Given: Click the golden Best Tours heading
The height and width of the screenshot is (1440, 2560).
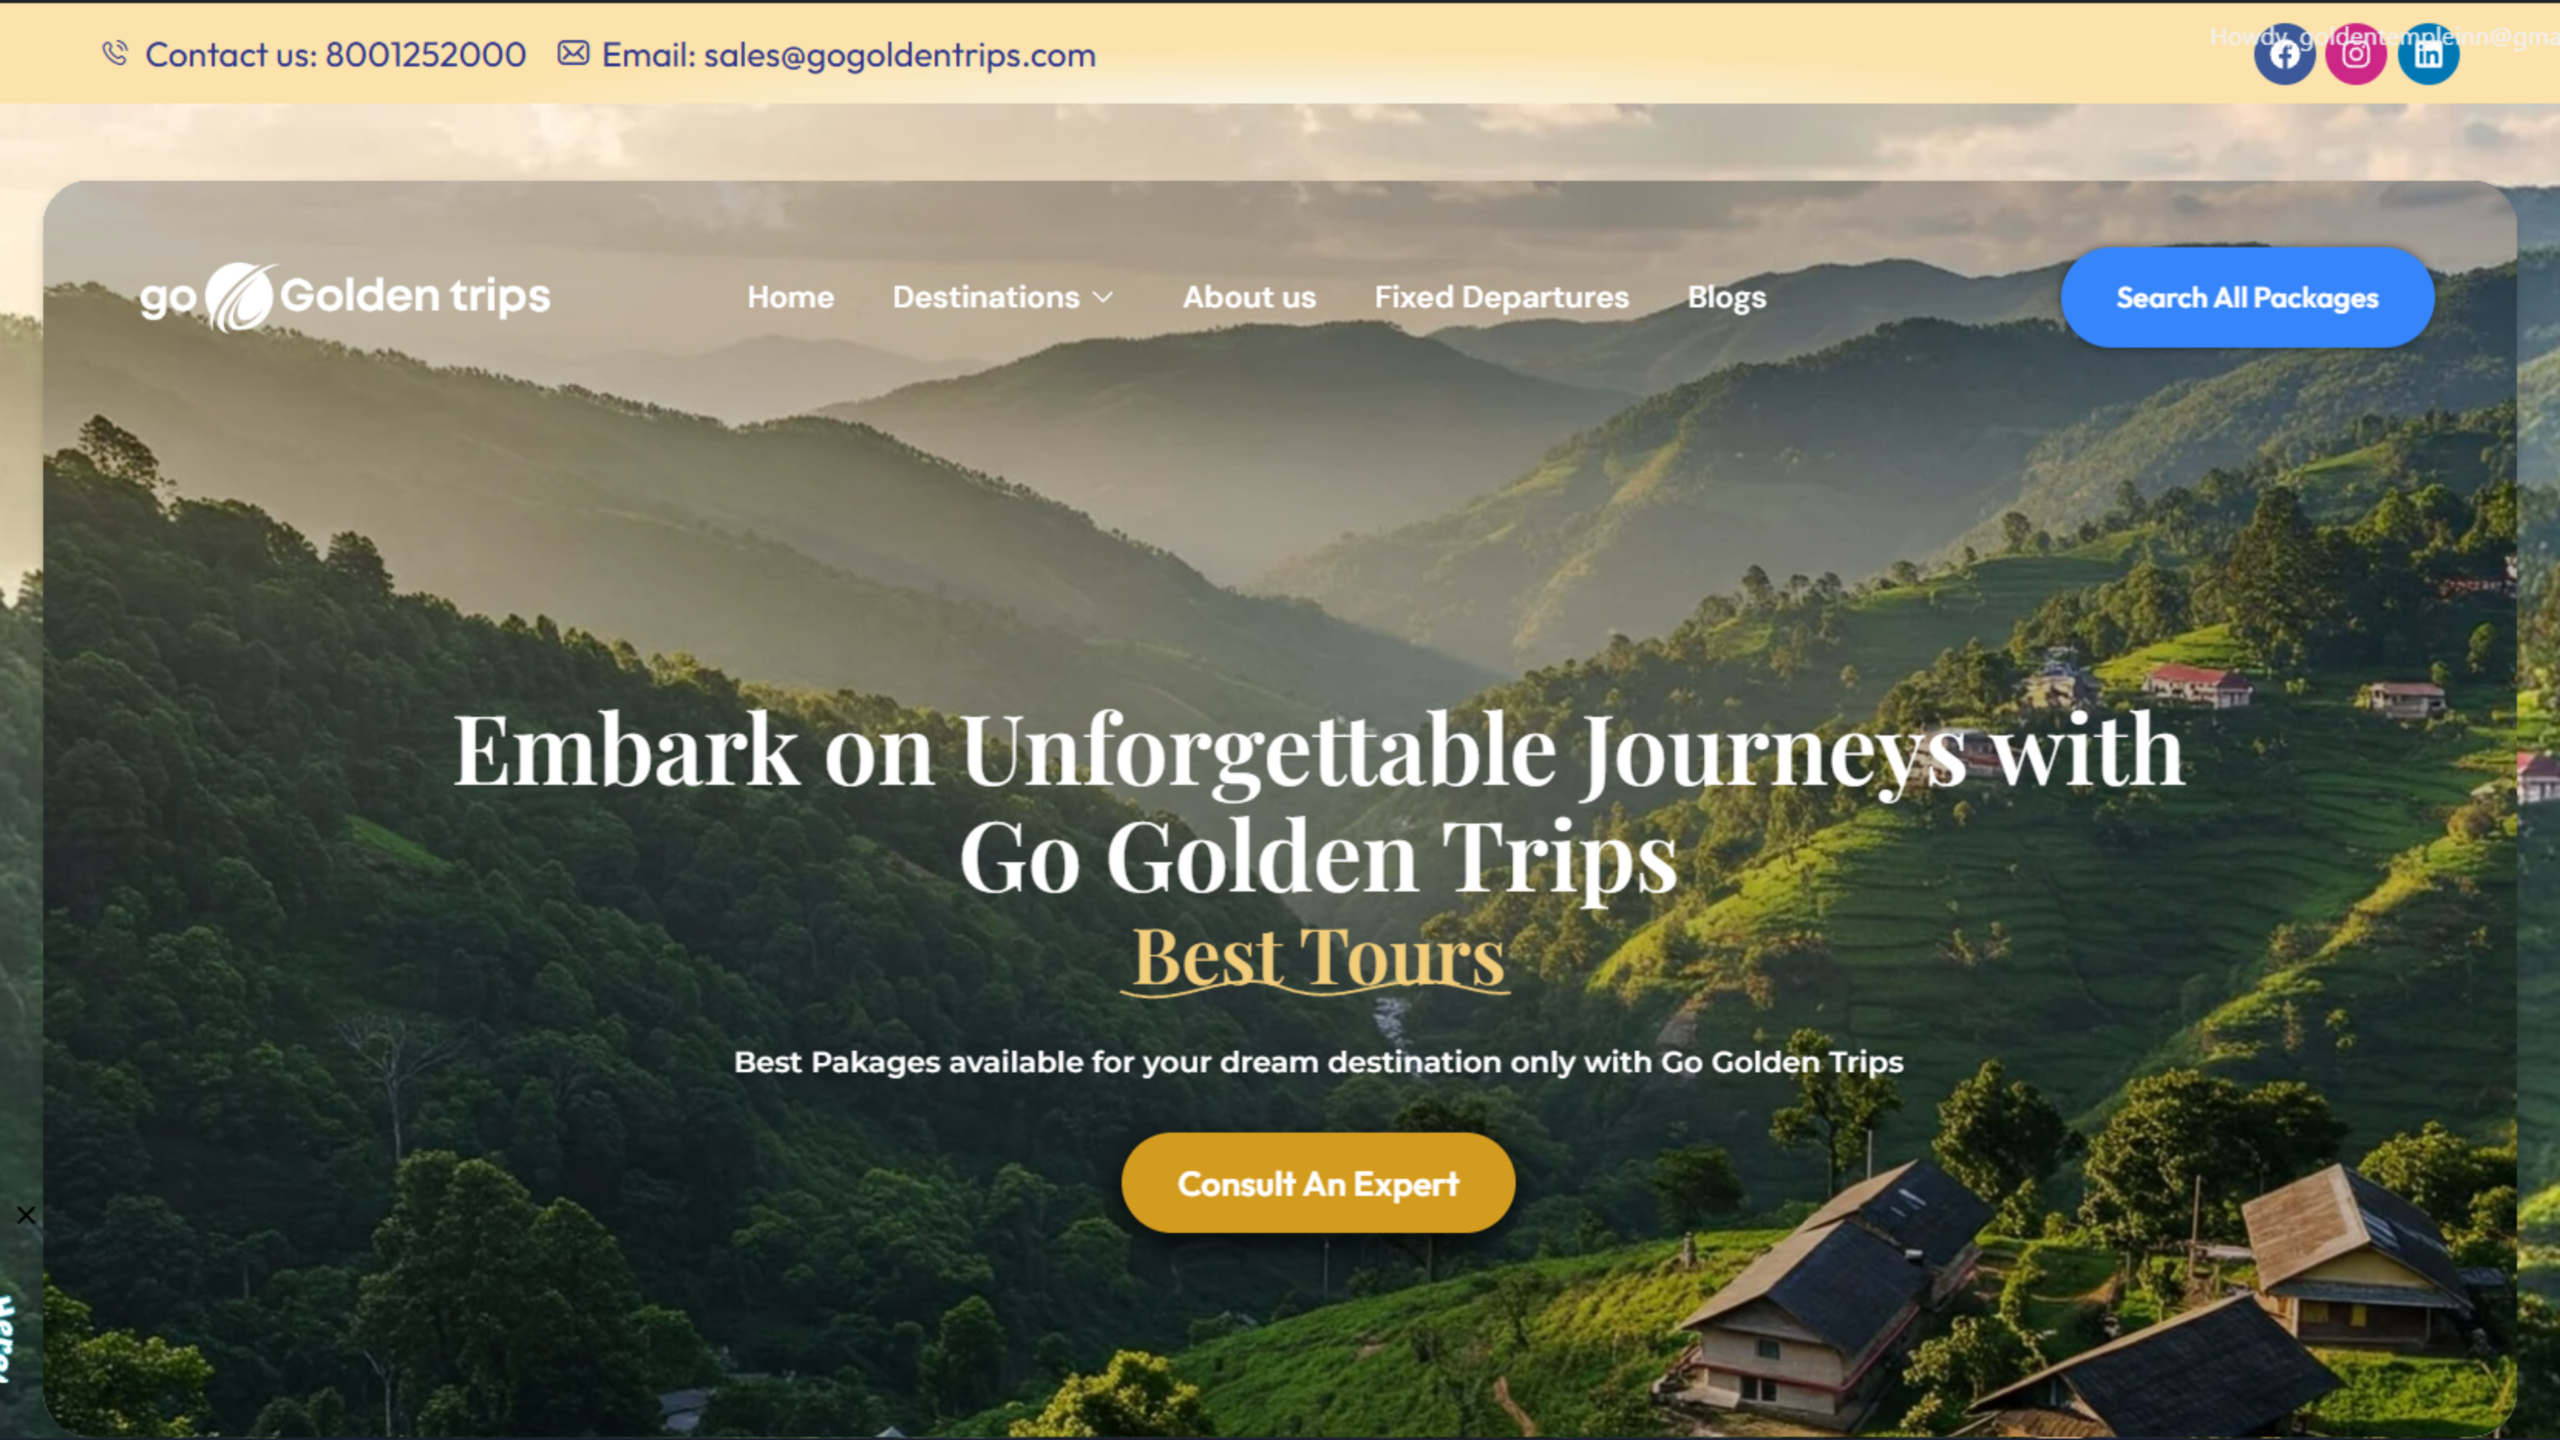Looking at the screenshot, I should tap(1318, 957).
